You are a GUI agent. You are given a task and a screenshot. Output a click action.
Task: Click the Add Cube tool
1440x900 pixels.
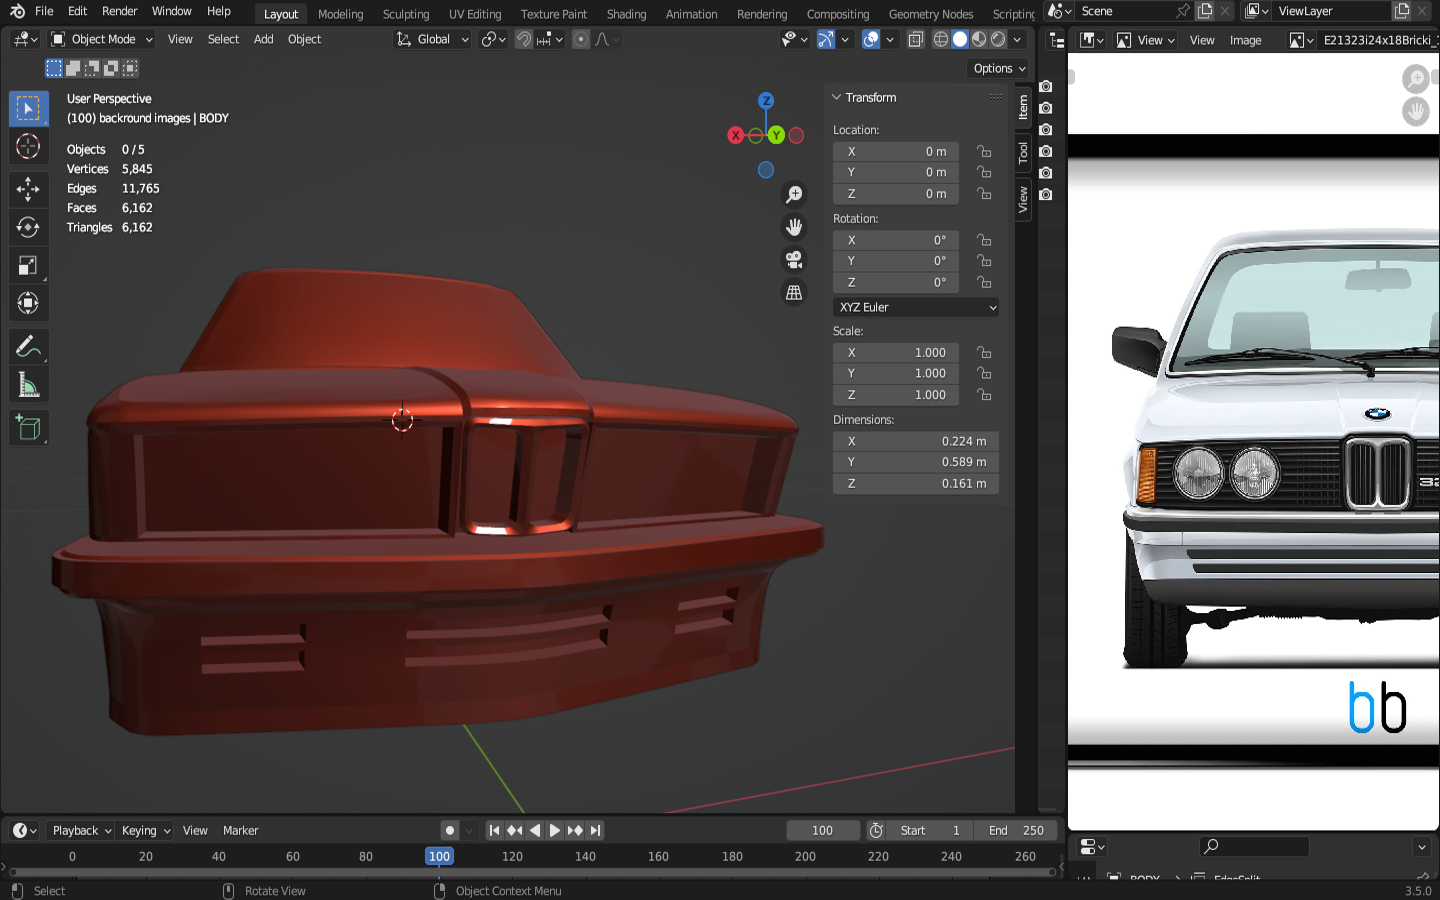[x=28, y=428]
